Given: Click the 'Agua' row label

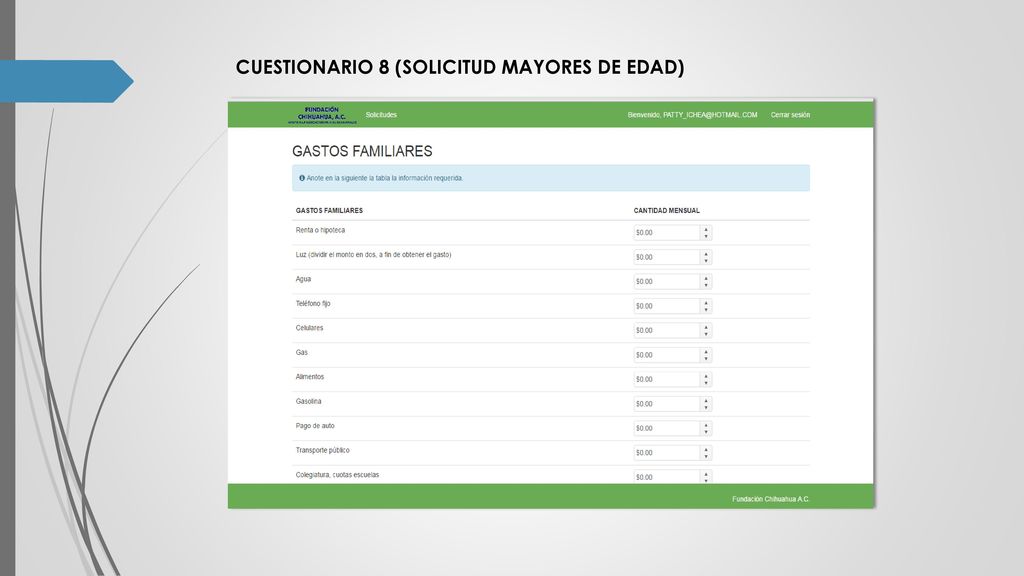Looking at the screenshot, I should click(x=303, y=279).
